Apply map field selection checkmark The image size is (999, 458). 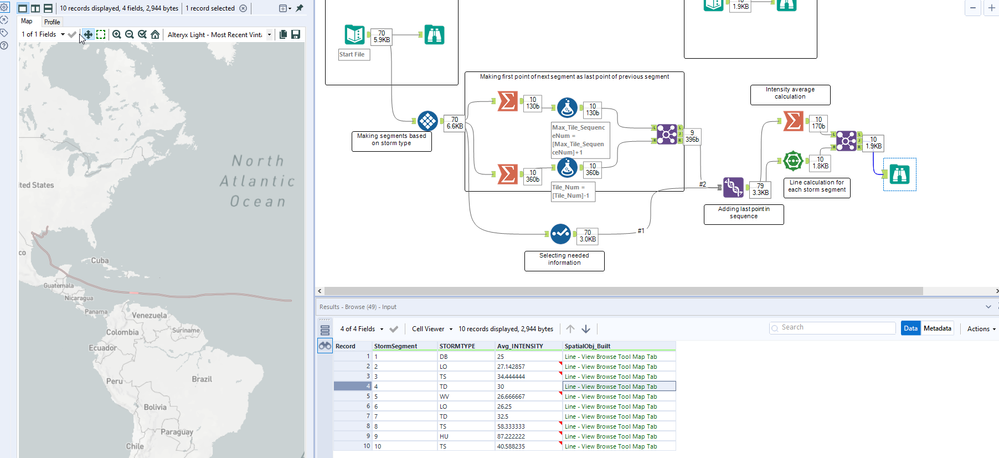[72, 34]
